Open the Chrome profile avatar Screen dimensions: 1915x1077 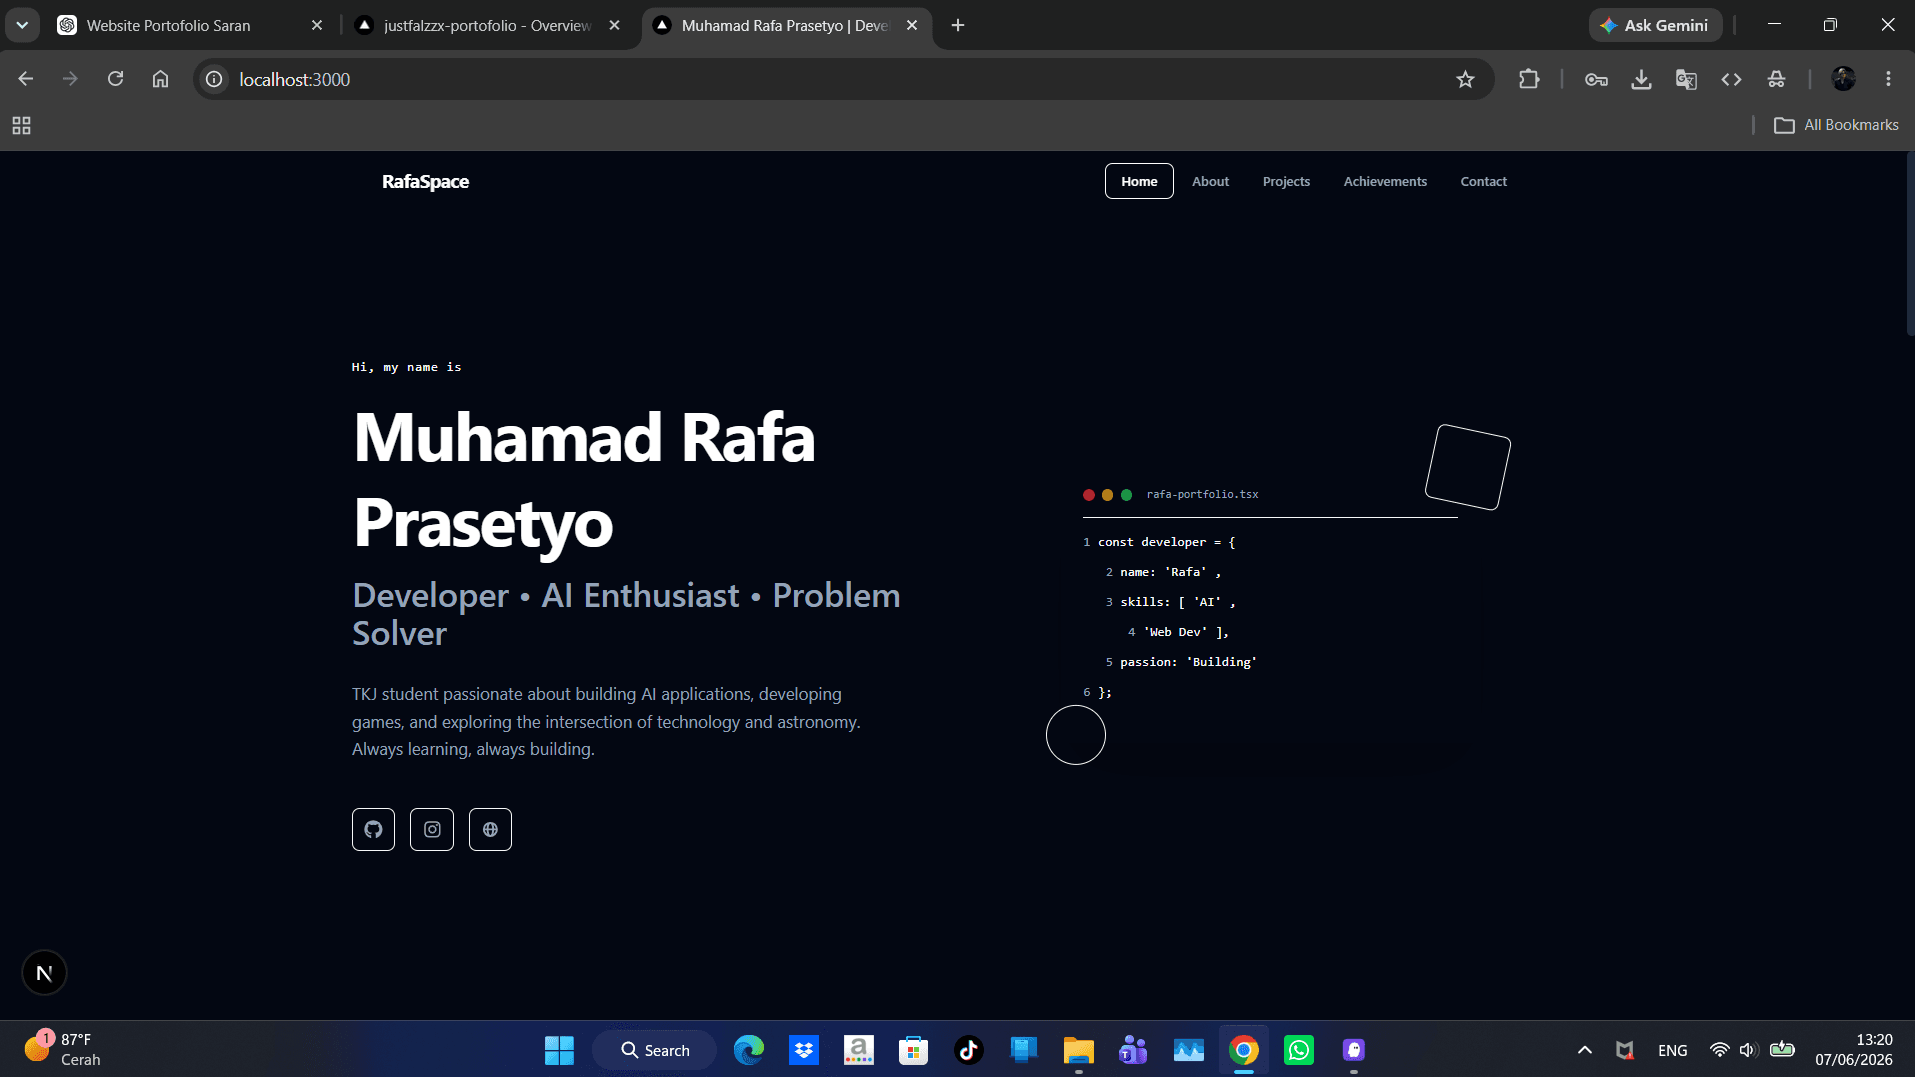(x=1843, y=80)
